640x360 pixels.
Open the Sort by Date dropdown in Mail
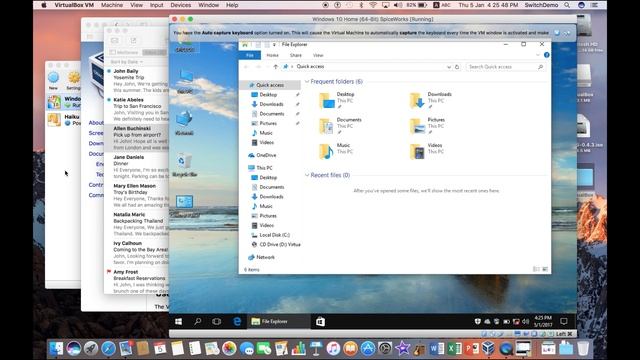click(x=126, y=62)
